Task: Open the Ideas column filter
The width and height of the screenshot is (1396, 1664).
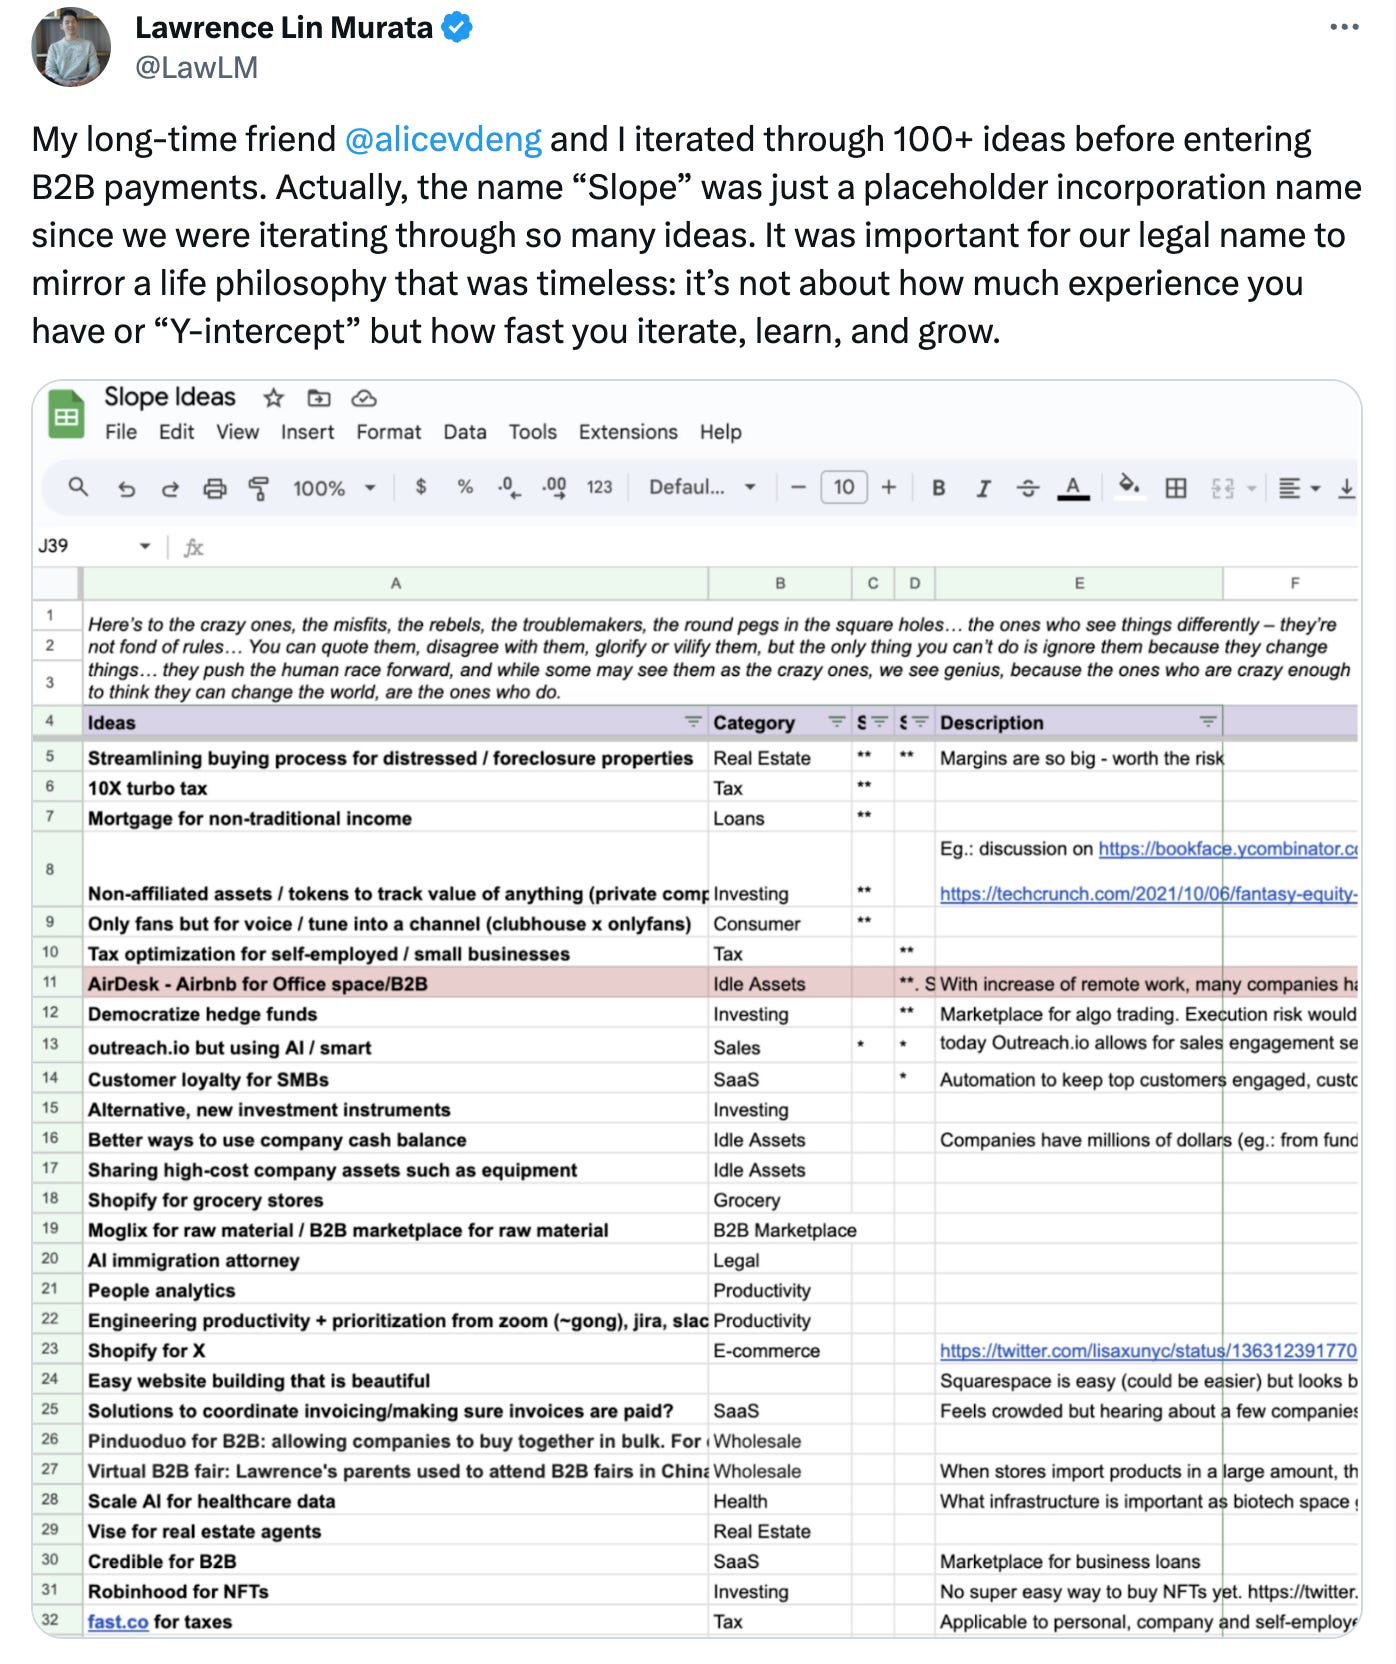Action: (692, 721)
